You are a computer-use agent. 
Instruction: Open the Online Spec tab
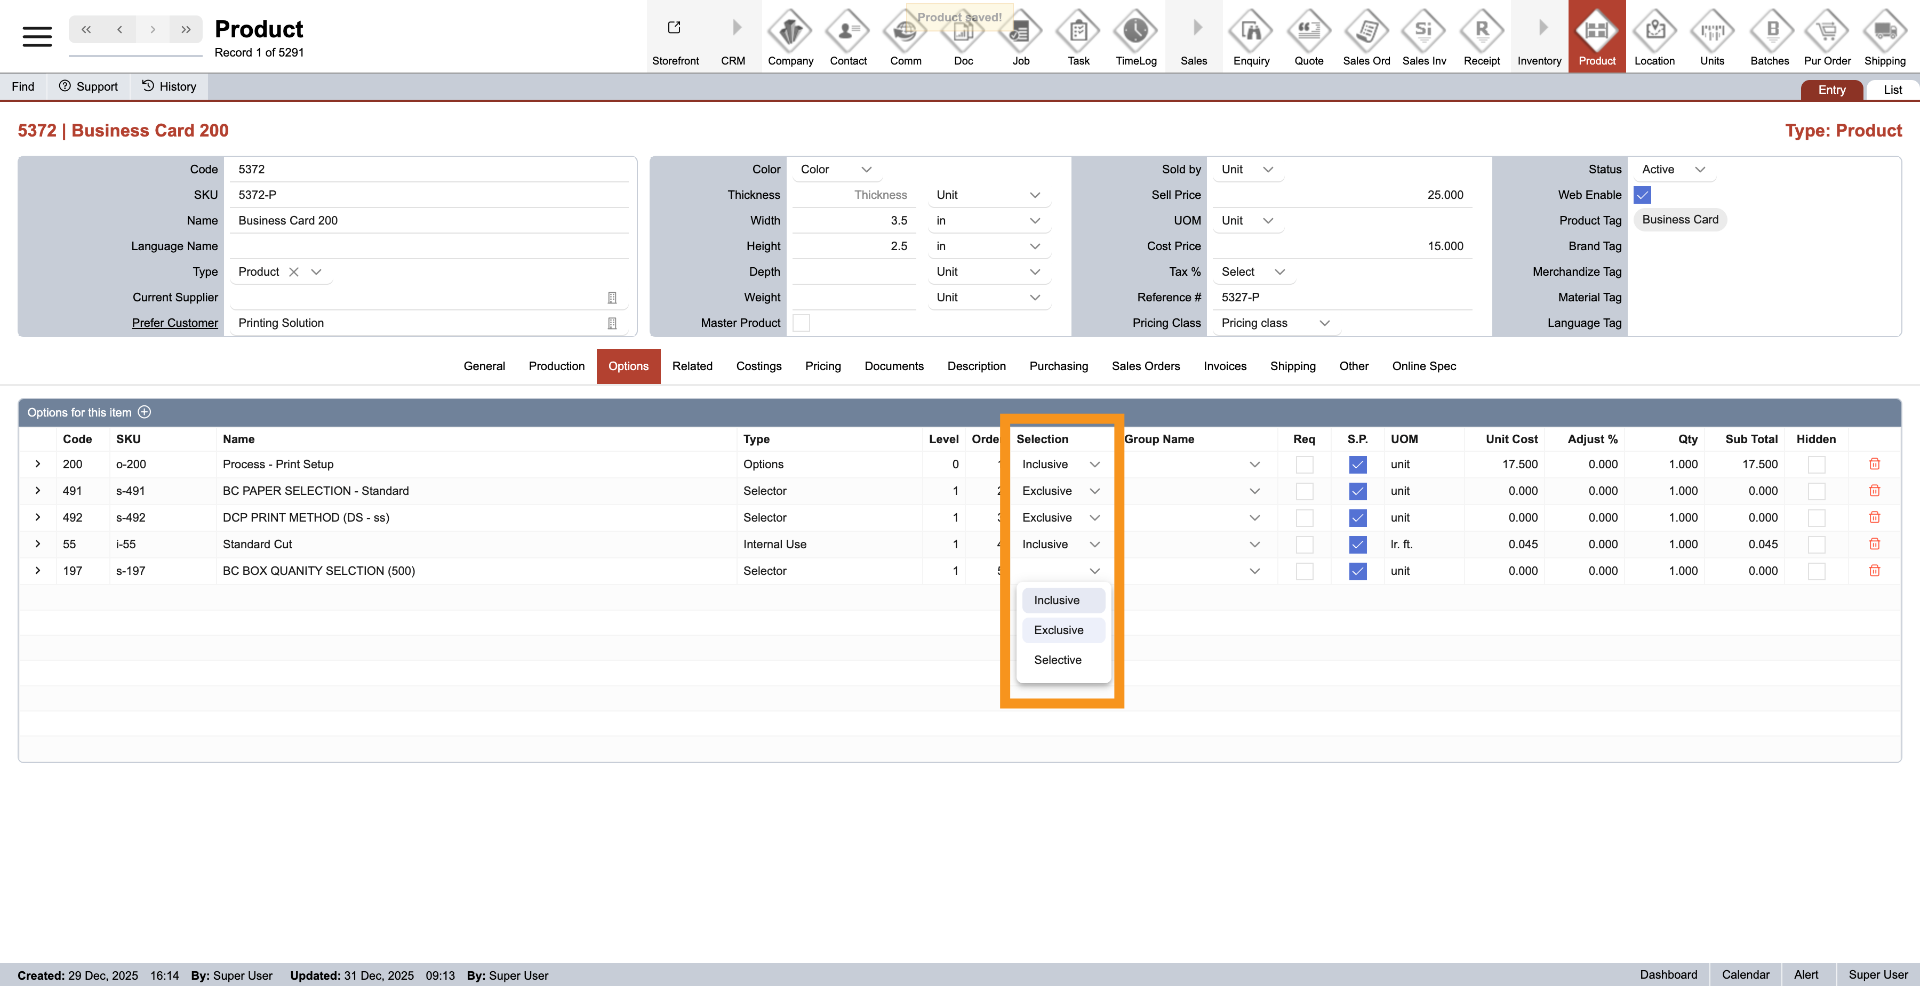(1423, 366)
